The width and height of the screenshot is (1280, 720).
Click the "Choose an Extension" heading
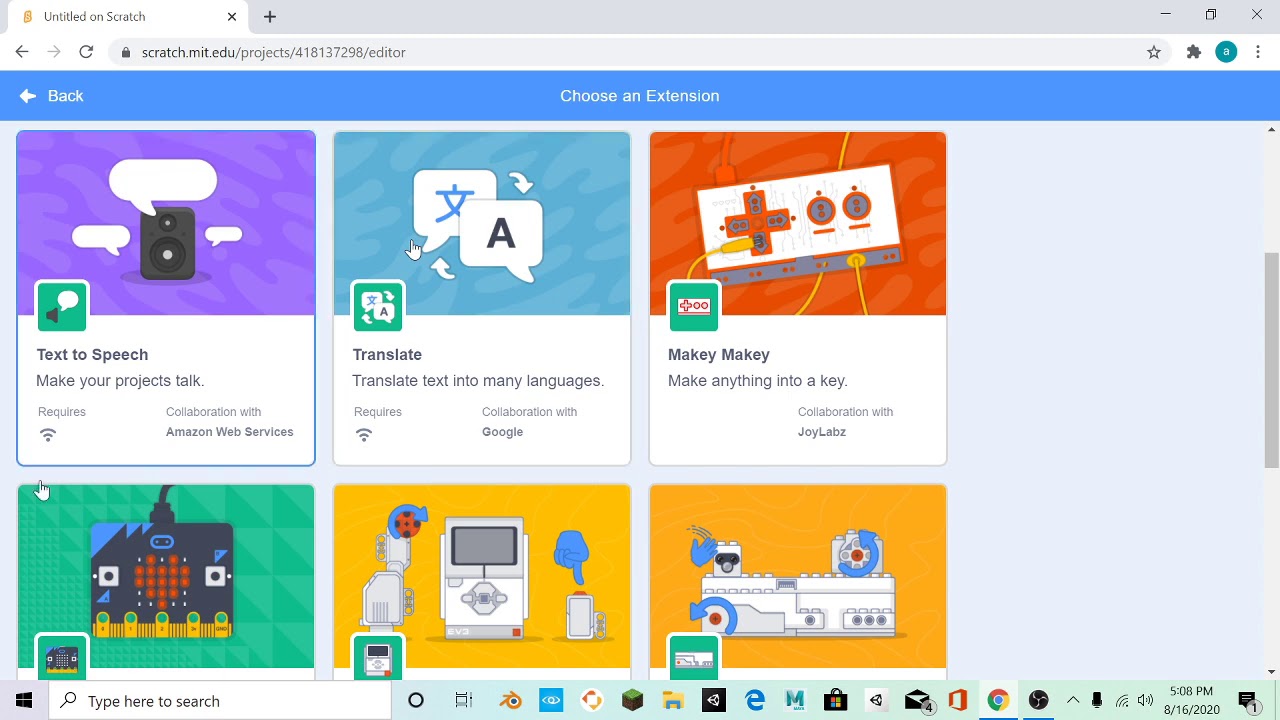pyautogui.click(x=640, y=96)
